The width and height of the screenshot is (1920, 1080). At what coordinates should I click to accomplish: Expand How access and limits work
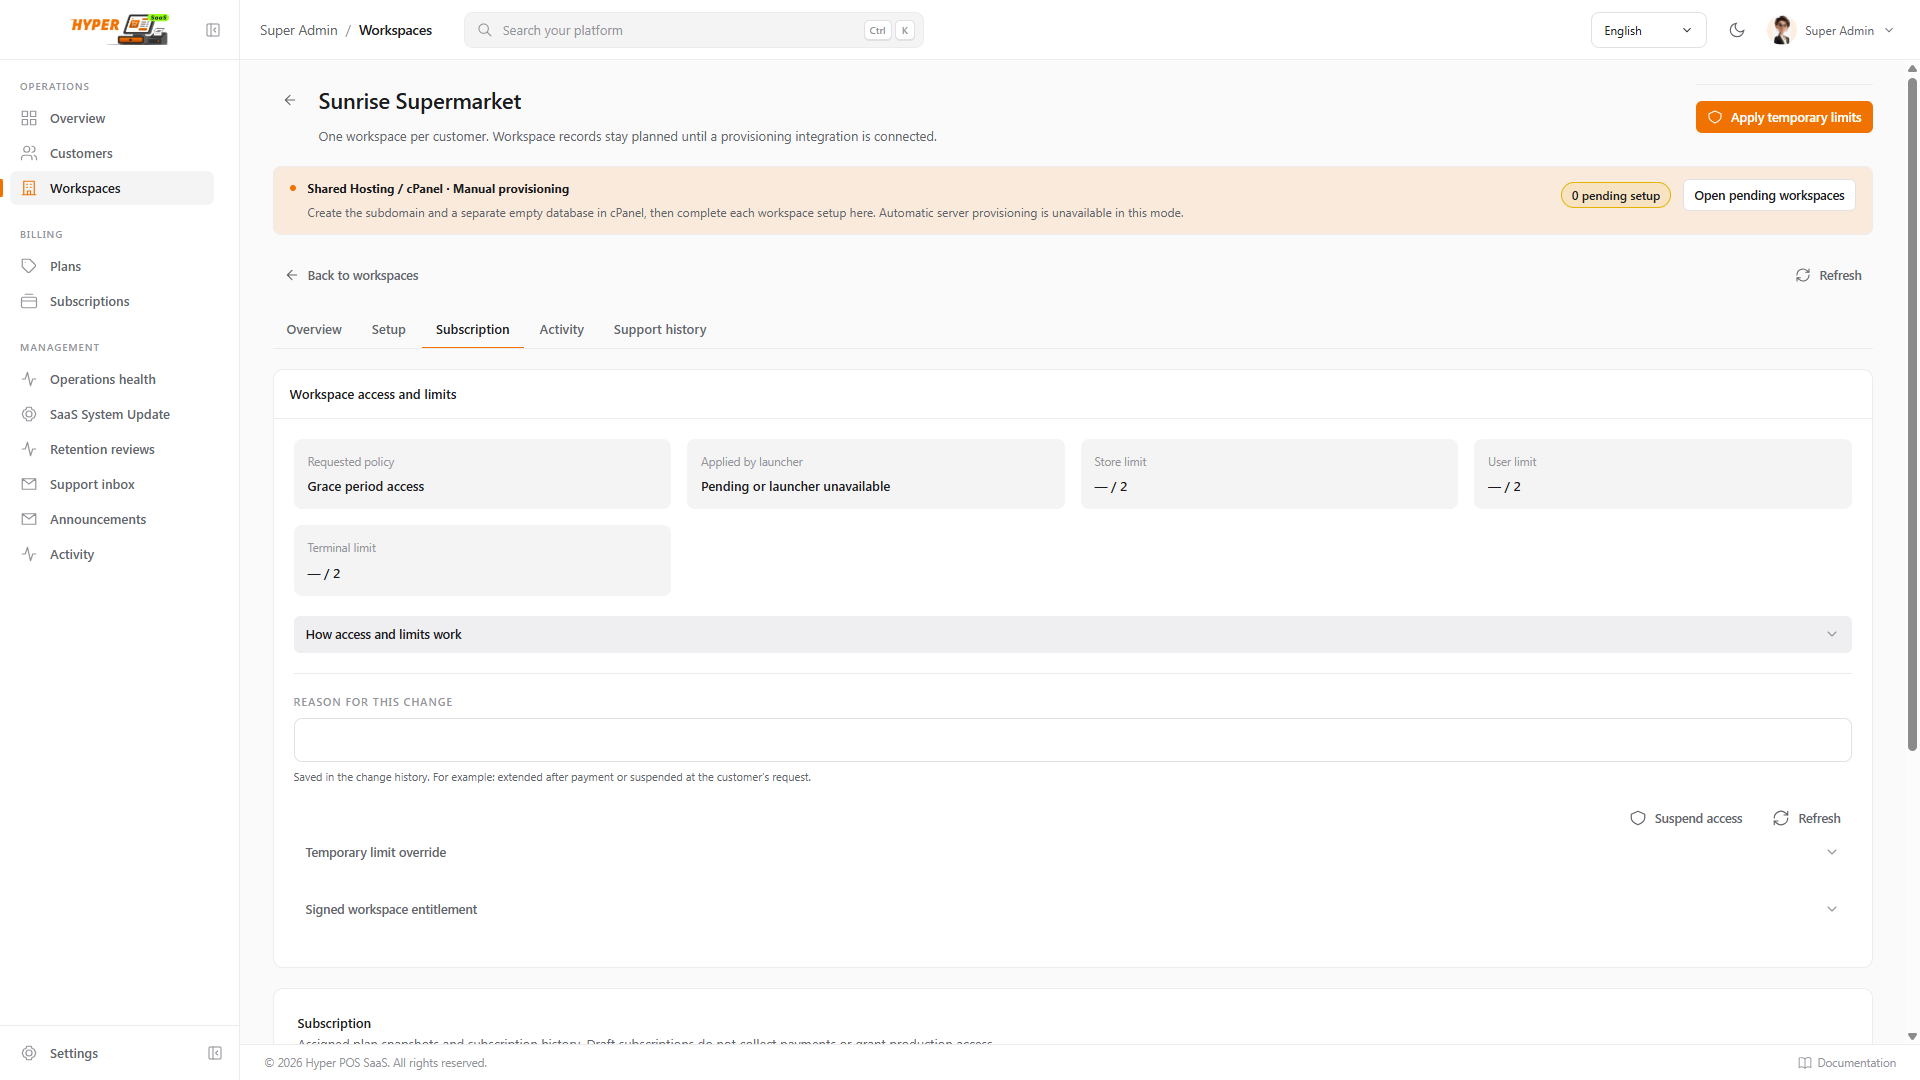tap(1072, 634)
